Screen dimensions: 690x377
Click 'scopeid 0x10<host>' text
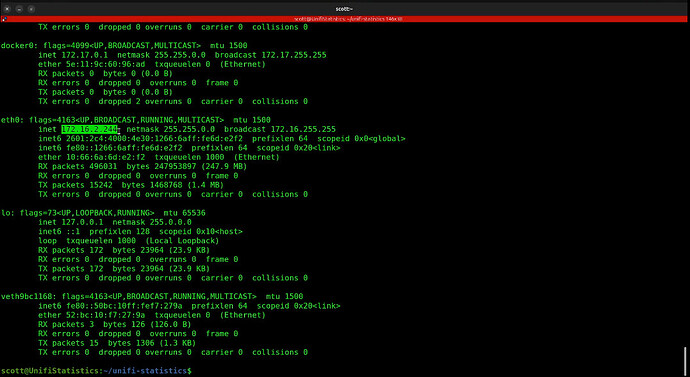click(201, 231)
